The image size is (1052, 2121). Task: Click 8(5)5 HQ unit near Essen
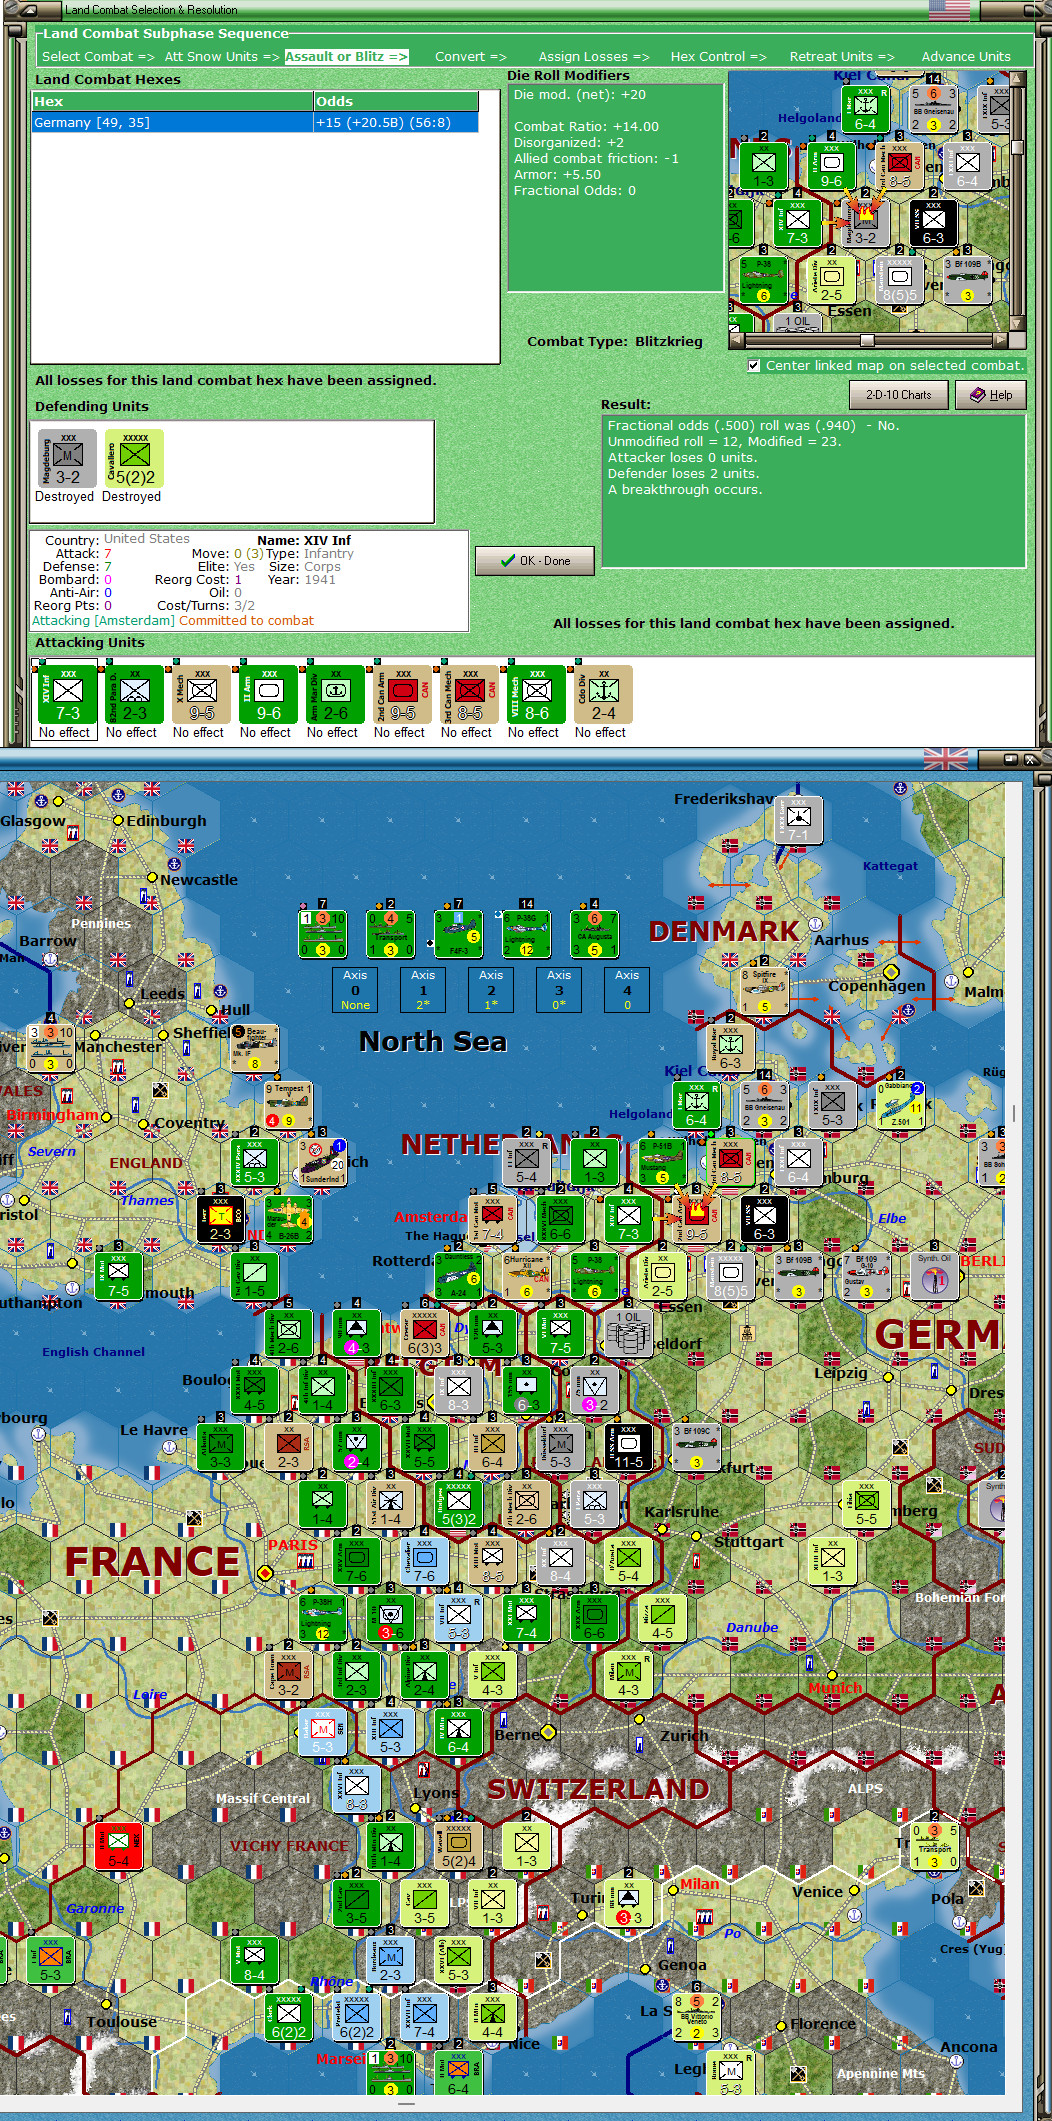(731, 1276)
